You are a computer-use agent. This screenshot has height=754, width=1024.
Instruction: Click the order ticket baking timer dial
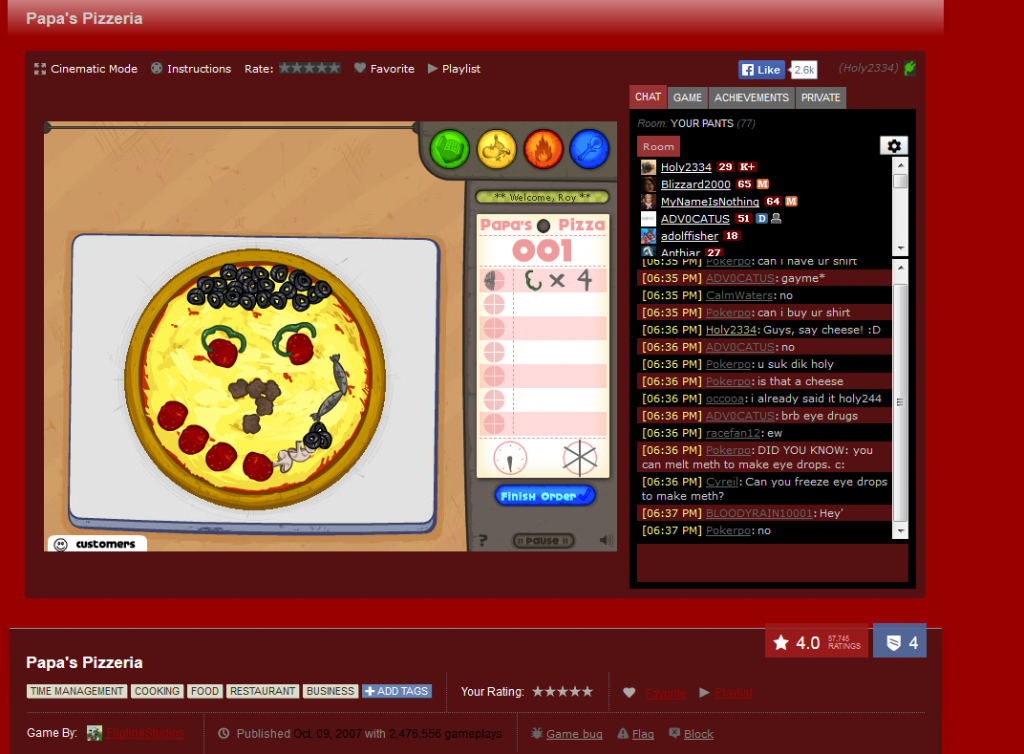click(510, 458)
